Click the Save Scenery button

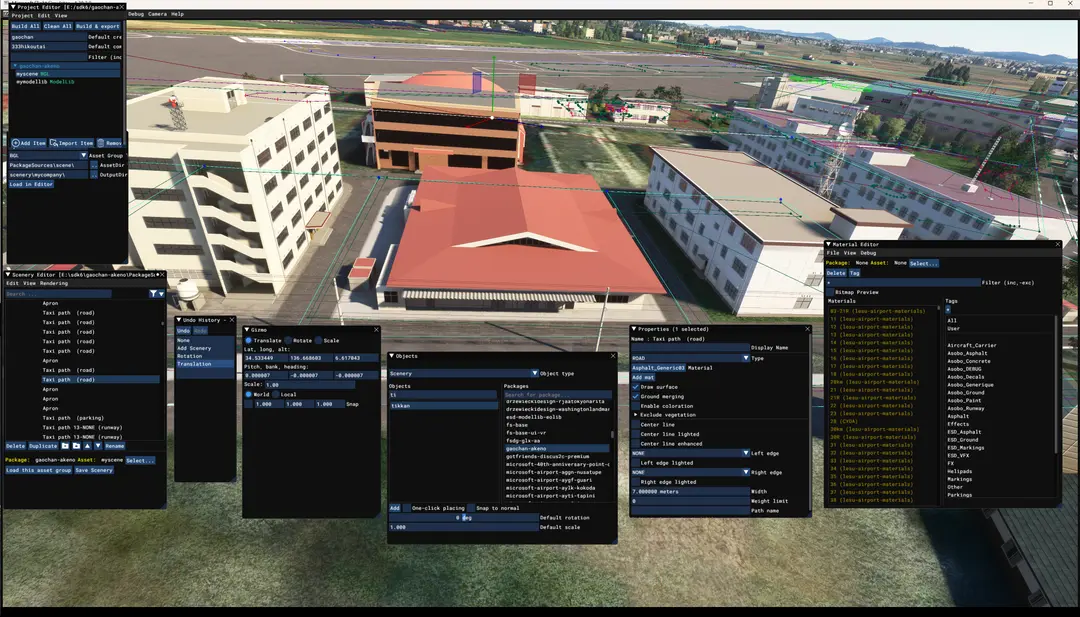tap(94, 470)
